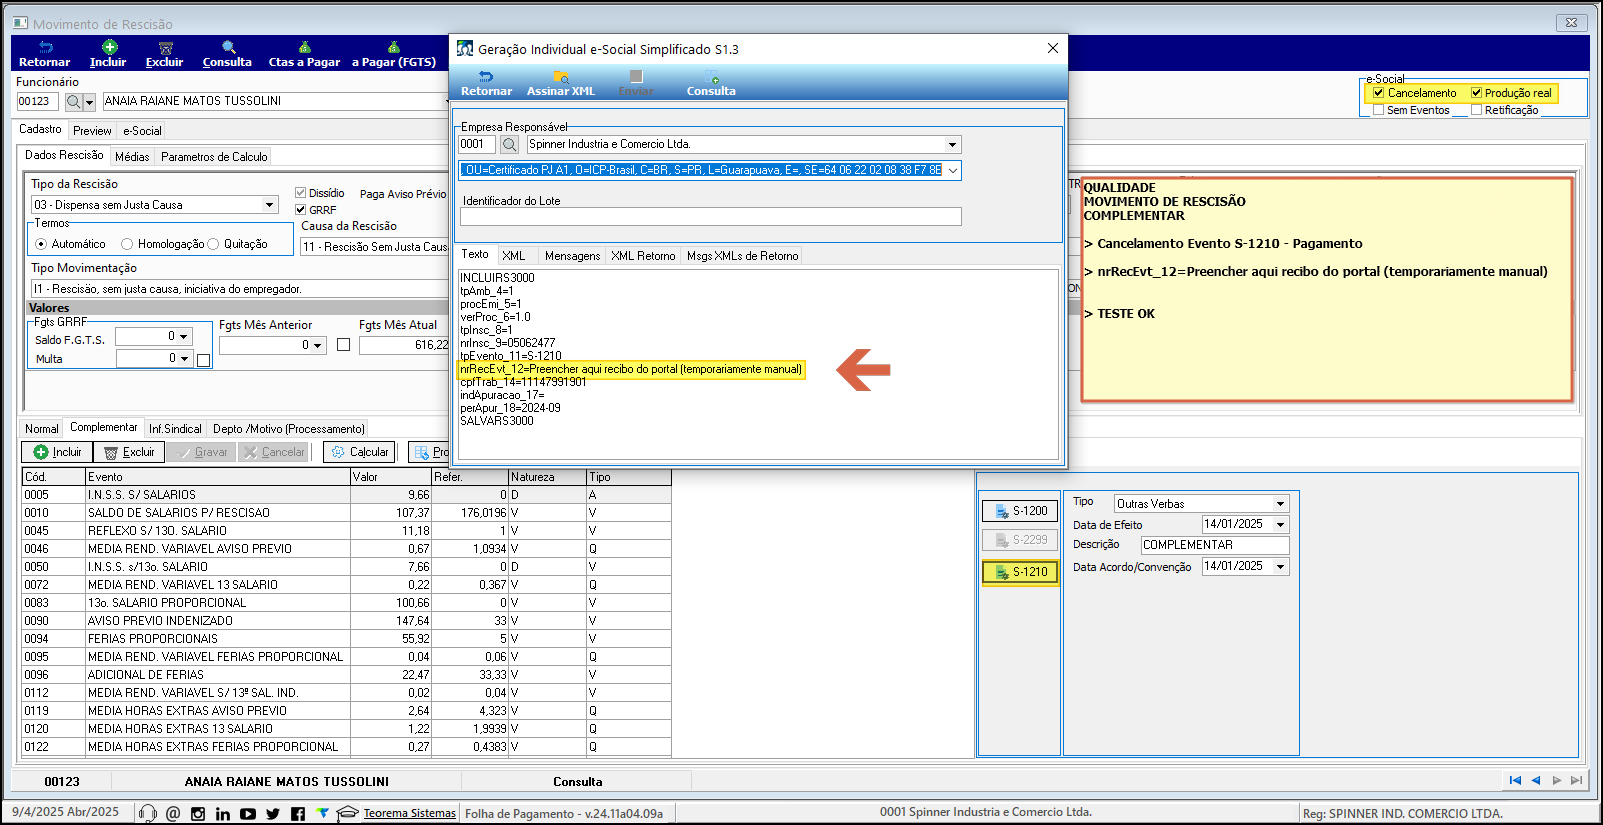Open the Mensagens tab in dialog
Screen dimensions: 1603x825
pyautogui.click(x=572, y=256)
